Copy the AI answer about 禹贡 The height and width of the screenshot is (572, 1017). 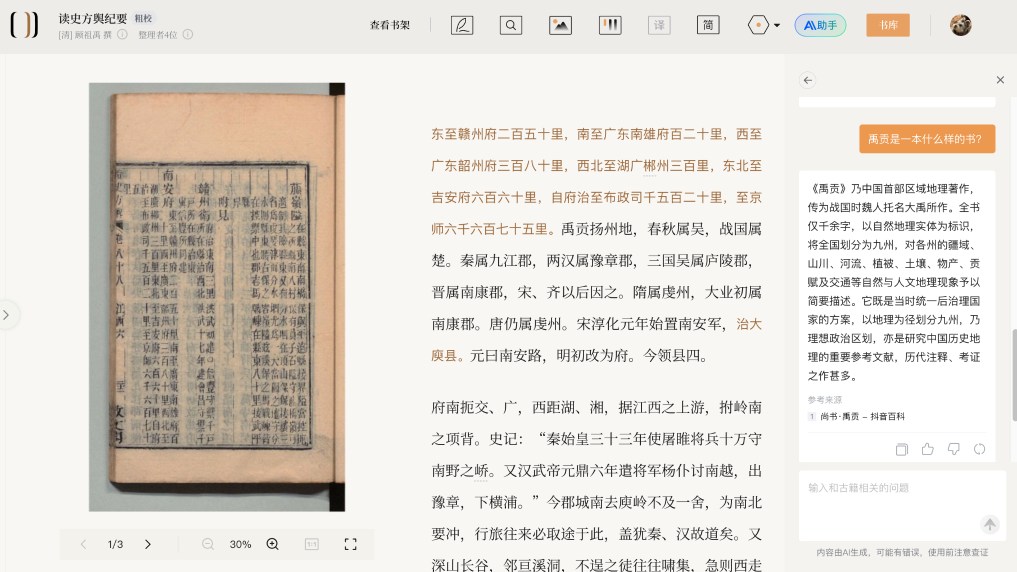902,449
